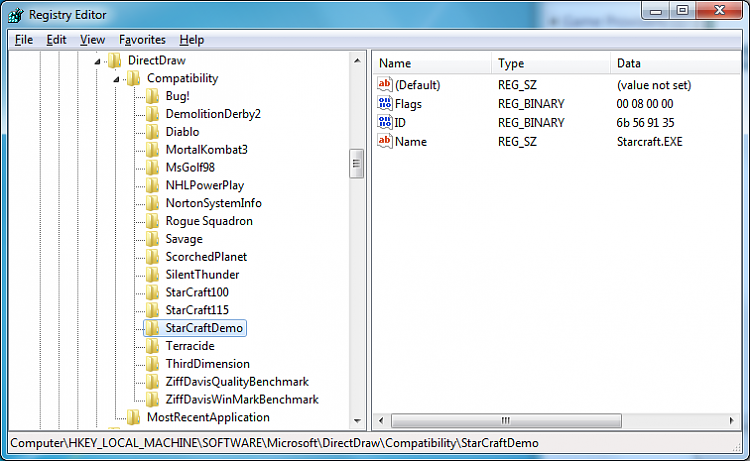The image size is (750, 461).
Task: Click the Compatibility folder icon
Action: (x=133, y=78)
